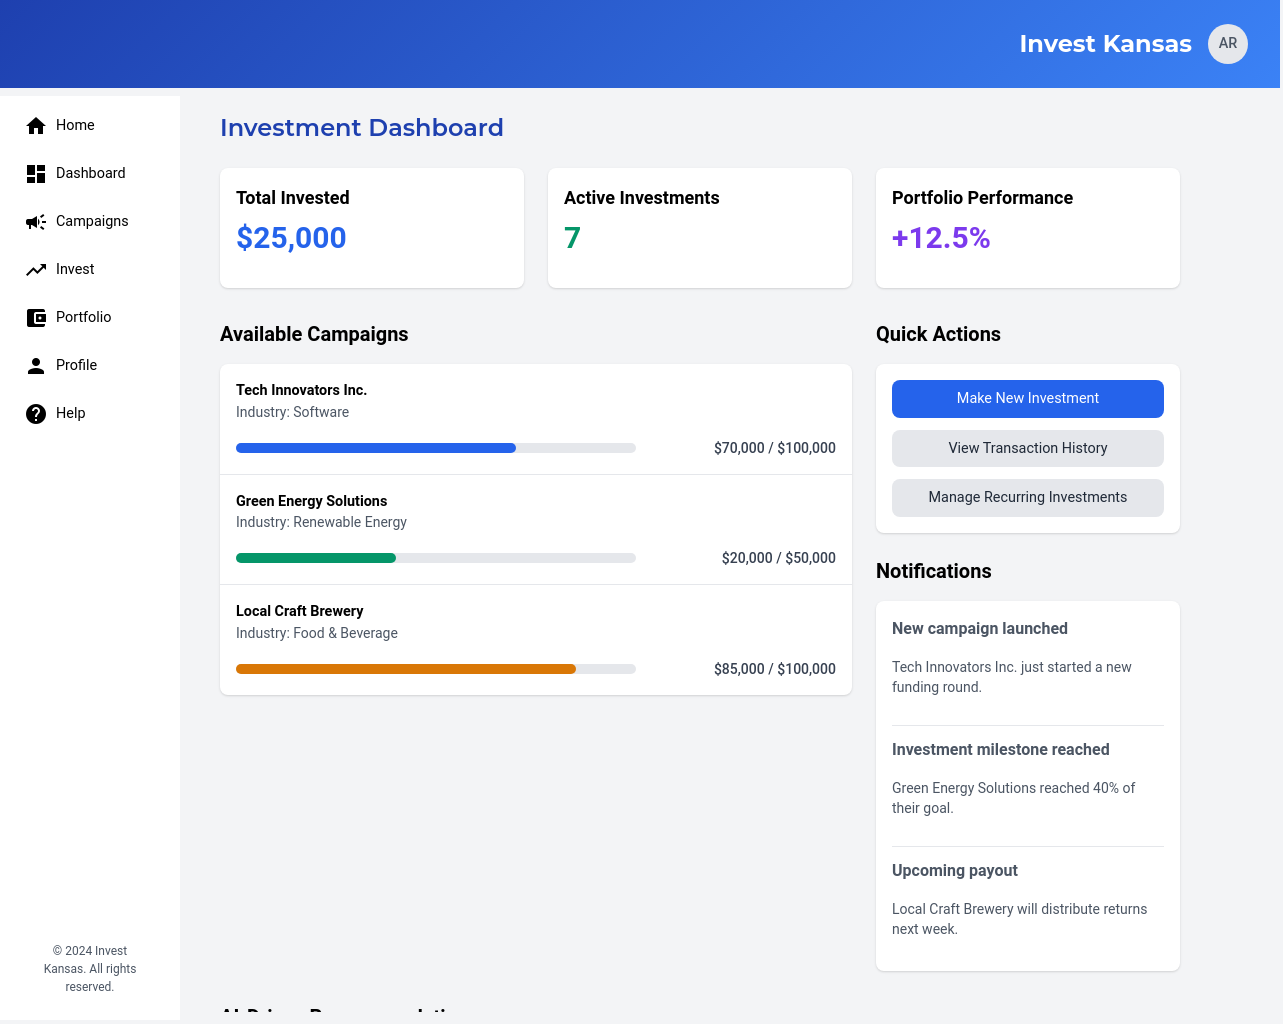Open the AR user avatar
The width and height of the screenshot is (1283, 1024).
pyautogui.click(x=1227, y=44)
